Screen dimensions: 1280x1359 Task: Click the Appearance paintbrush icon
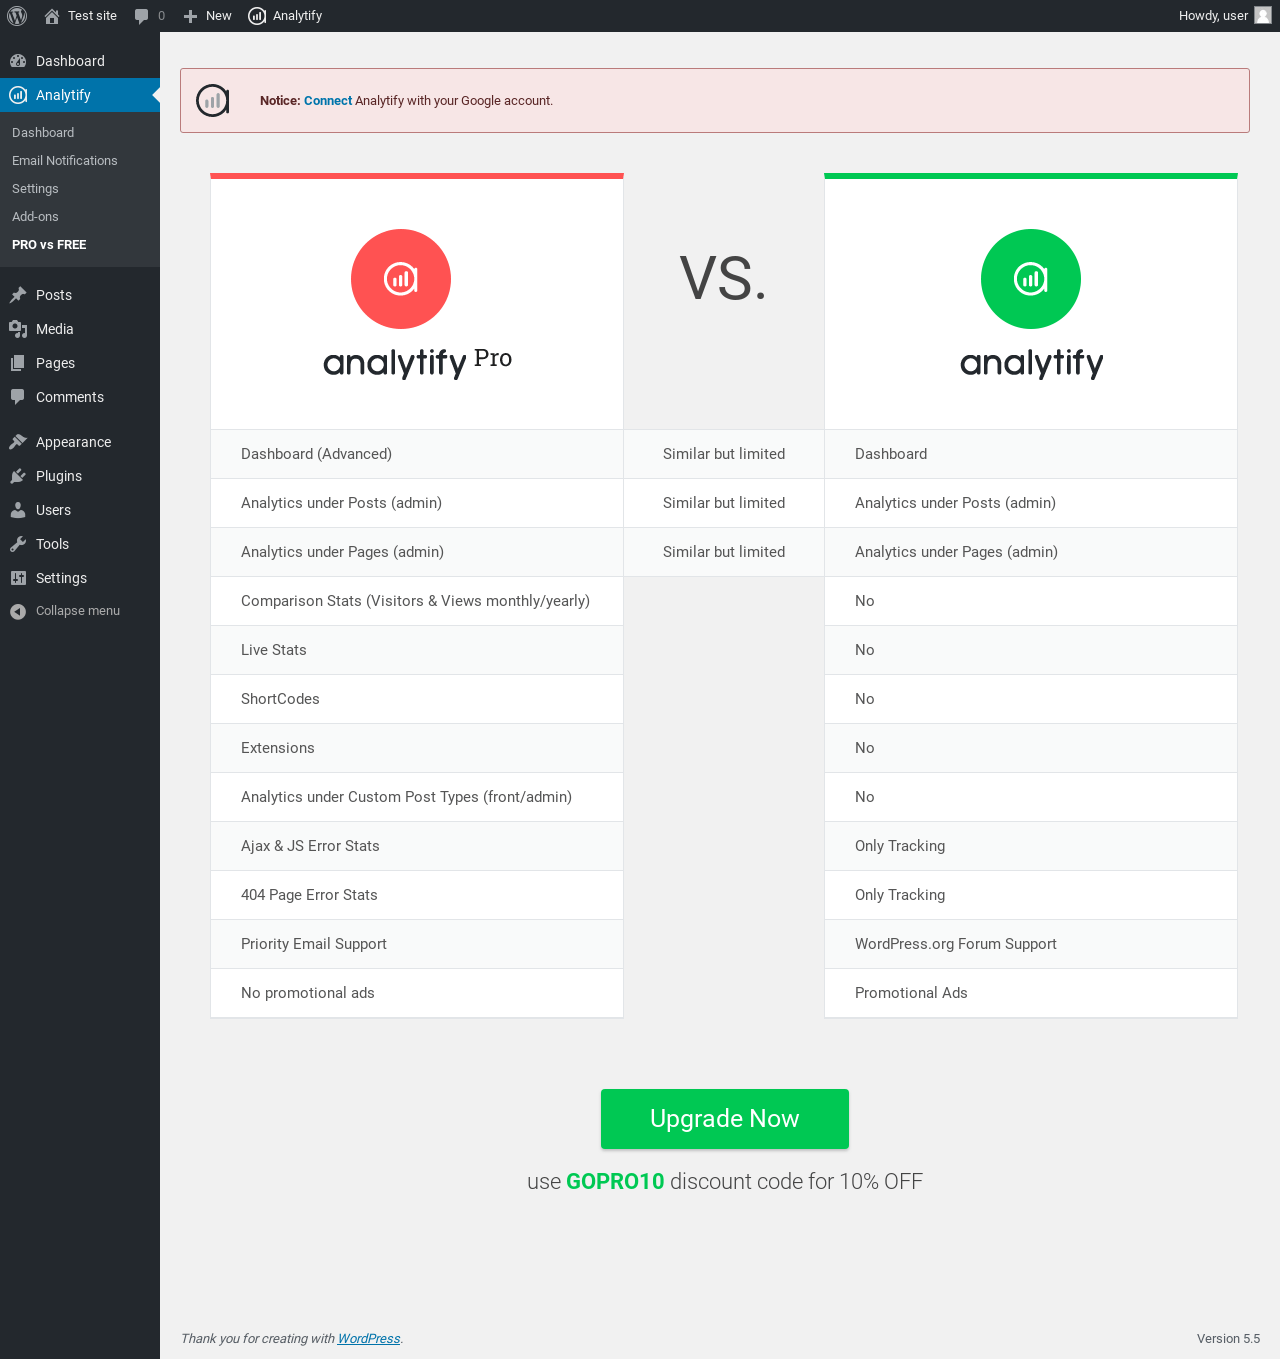[18, 442]
